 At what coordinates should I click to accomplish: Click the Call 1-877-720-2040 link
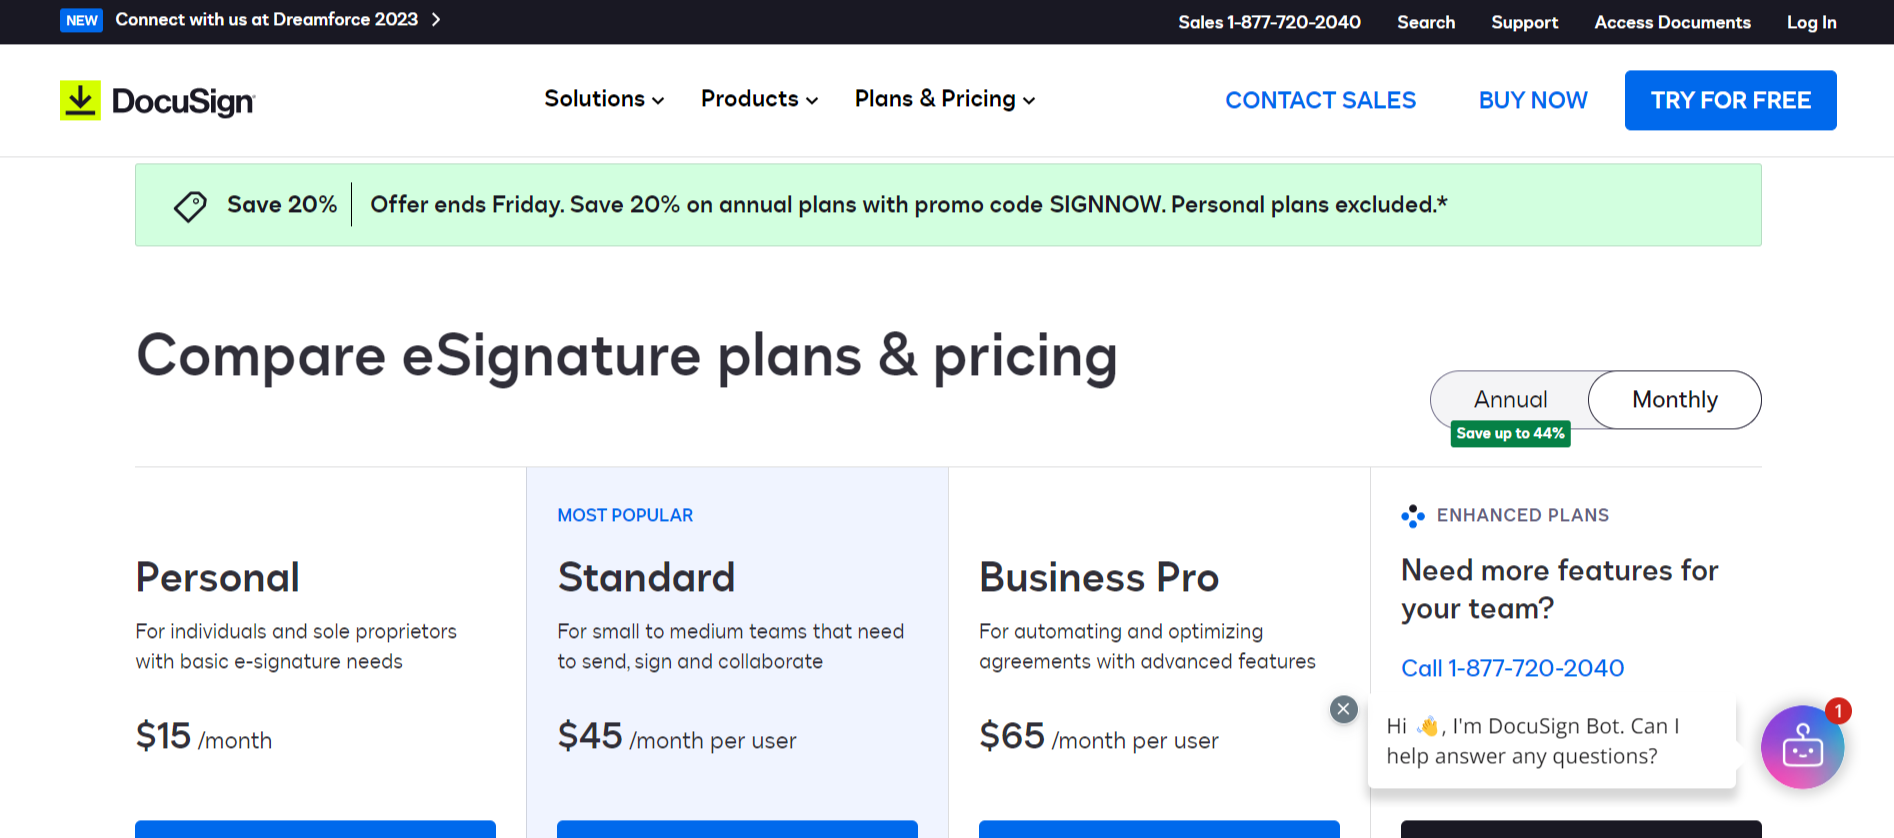click(1512, 668)
